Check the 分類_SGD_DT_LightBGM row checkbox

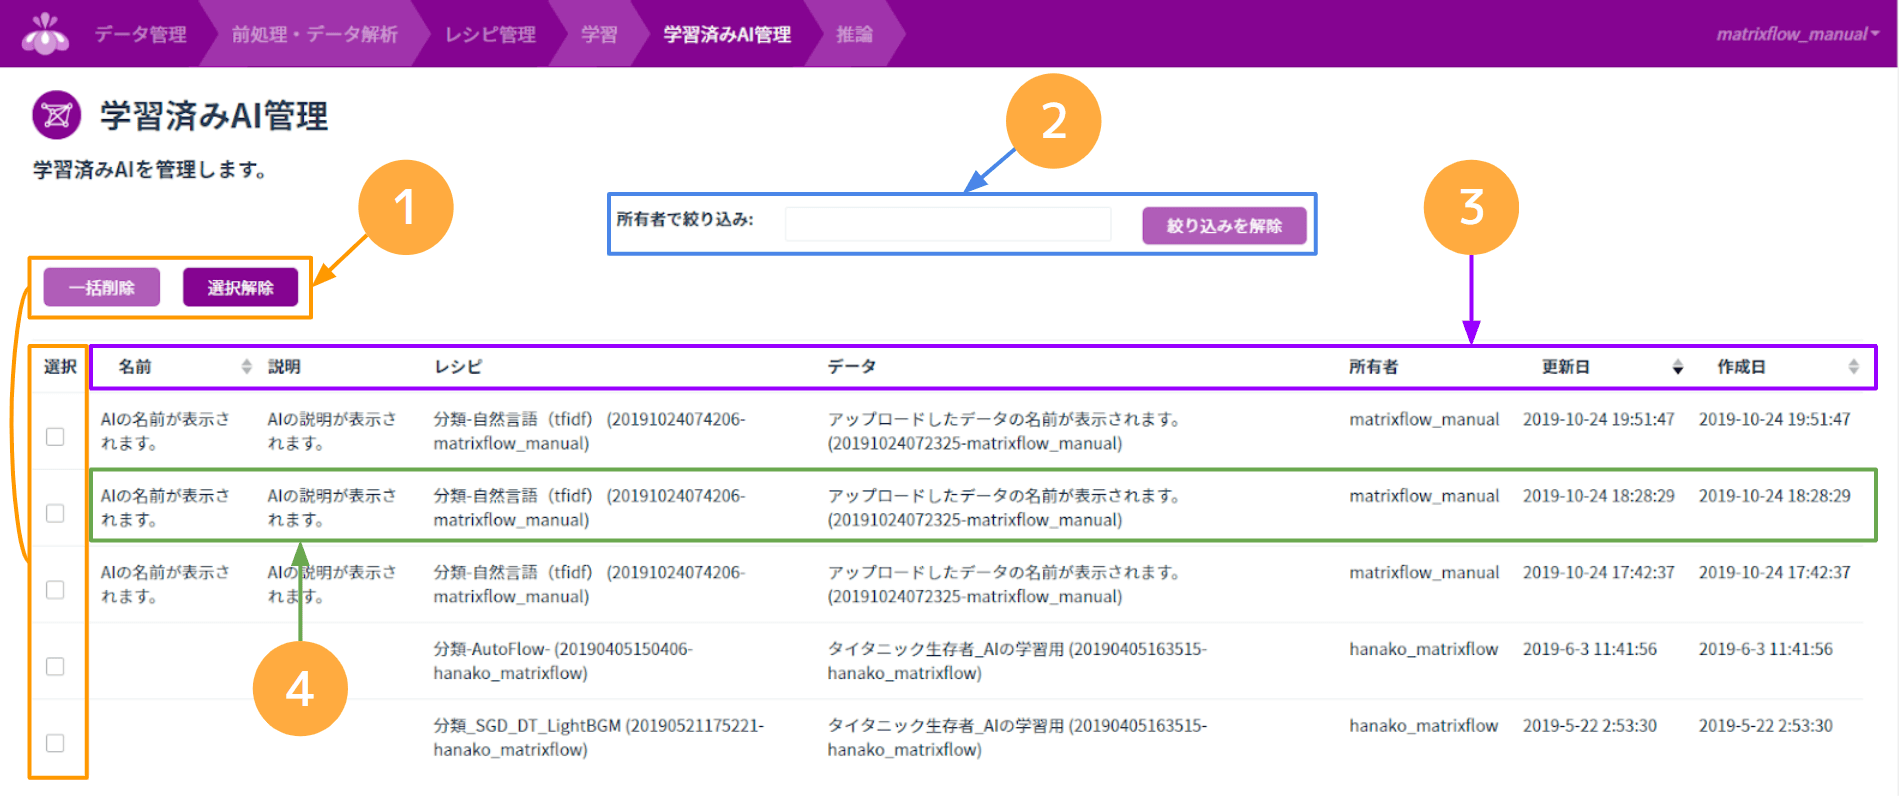(55, 743)
